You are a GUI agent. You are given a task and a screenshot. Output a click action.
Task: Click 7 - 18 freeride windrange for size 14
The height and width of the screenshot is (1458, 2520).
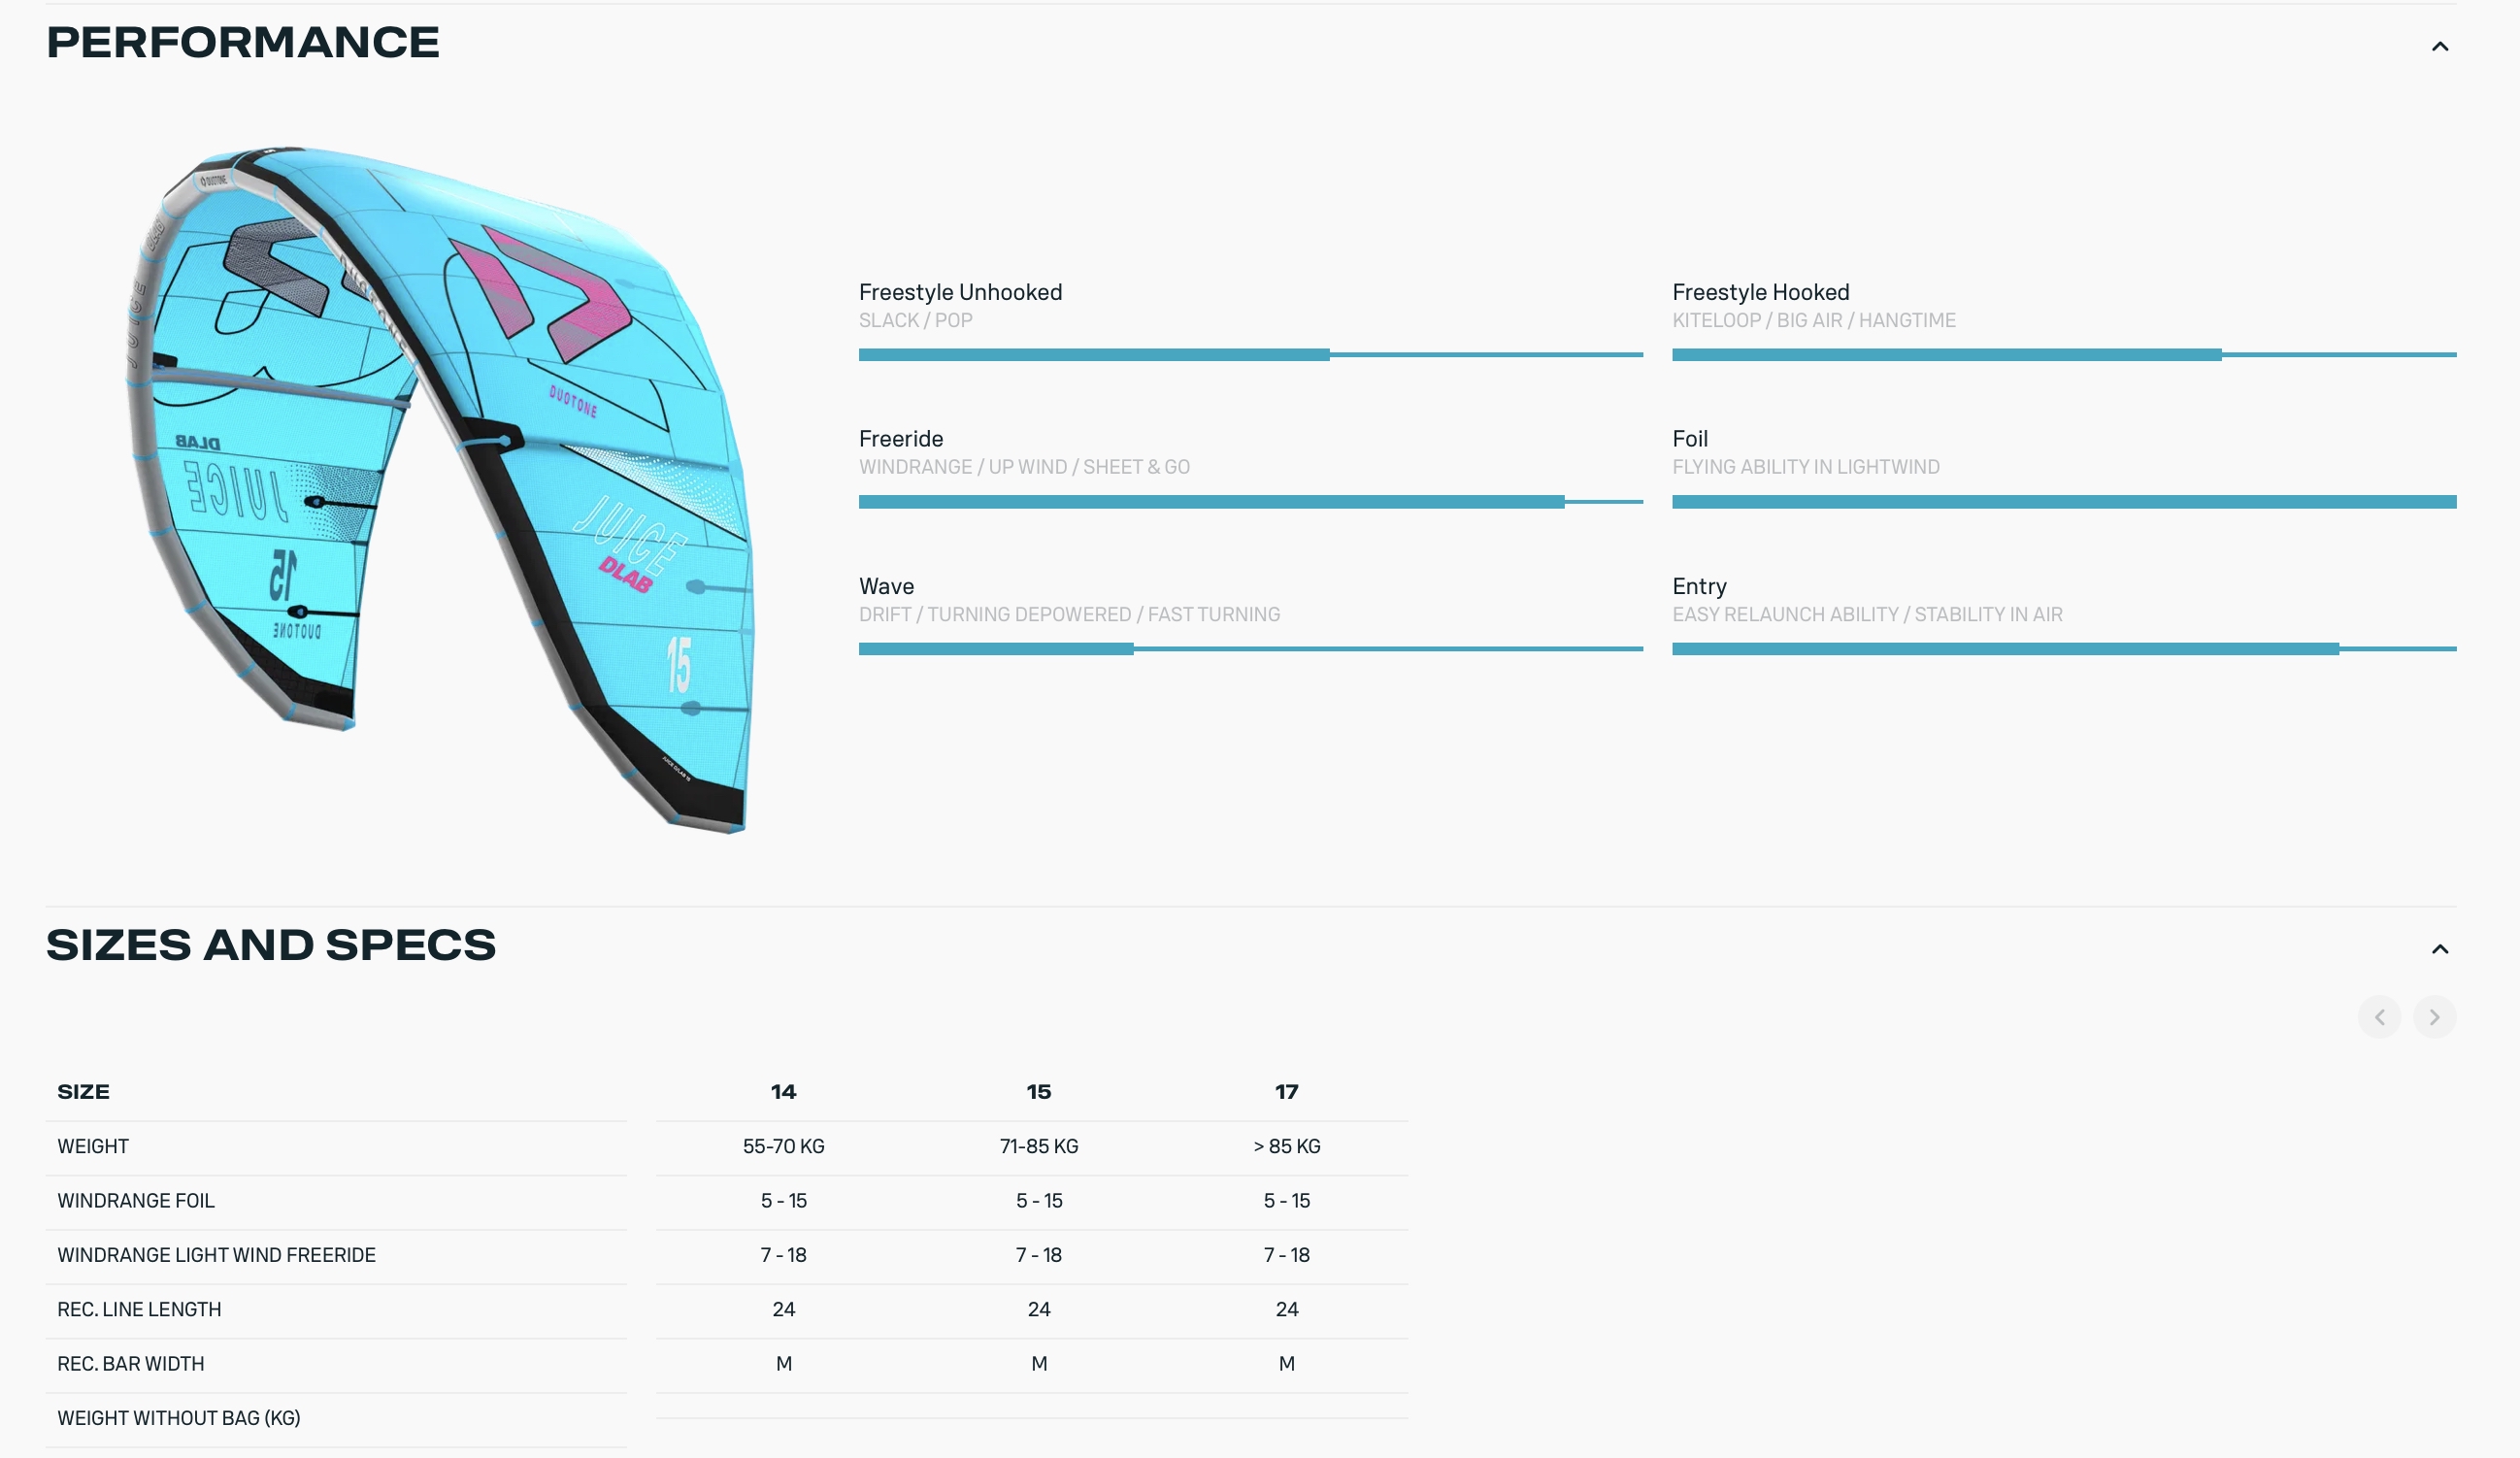pos(783,1255)
